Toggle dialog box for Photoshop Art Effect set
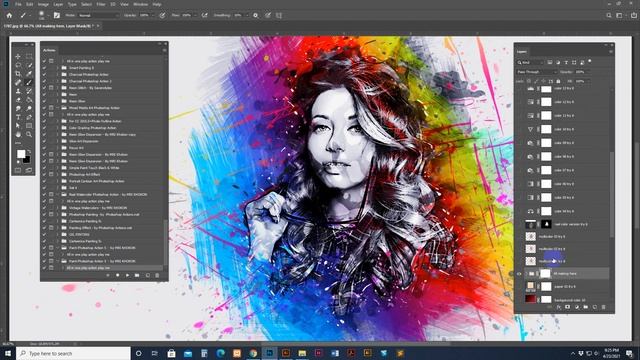Viewport: 640px width, 360px height. 51,174
